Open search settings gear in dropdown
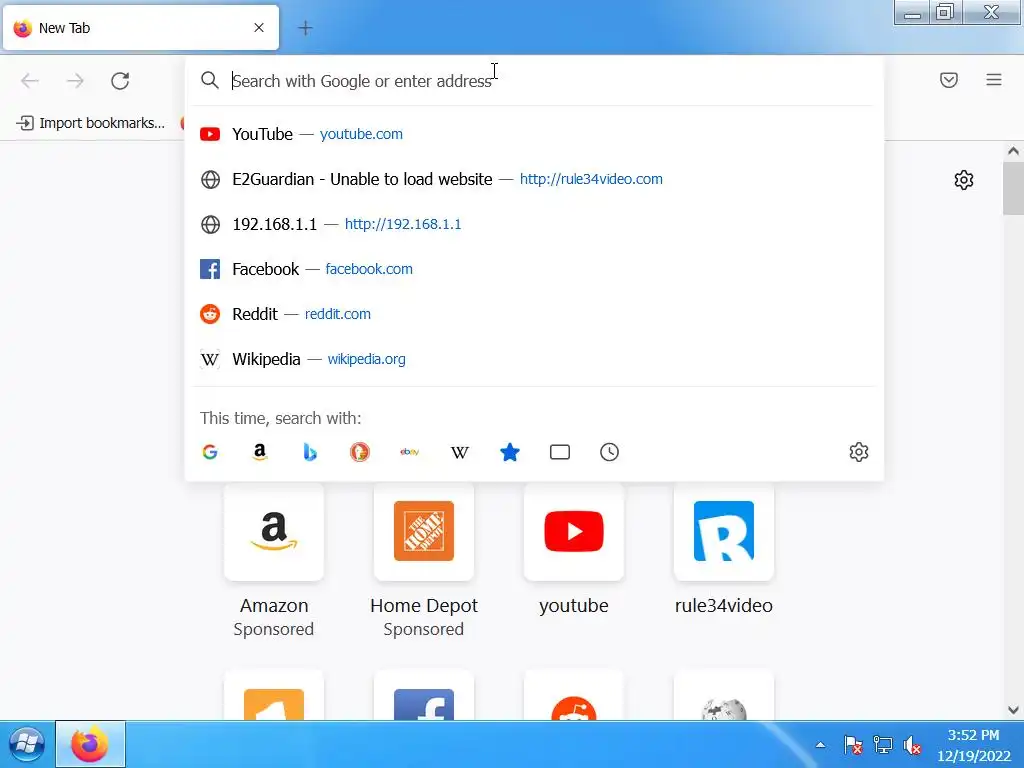This screenshot has width=1024, height=768. coord(859,452)
